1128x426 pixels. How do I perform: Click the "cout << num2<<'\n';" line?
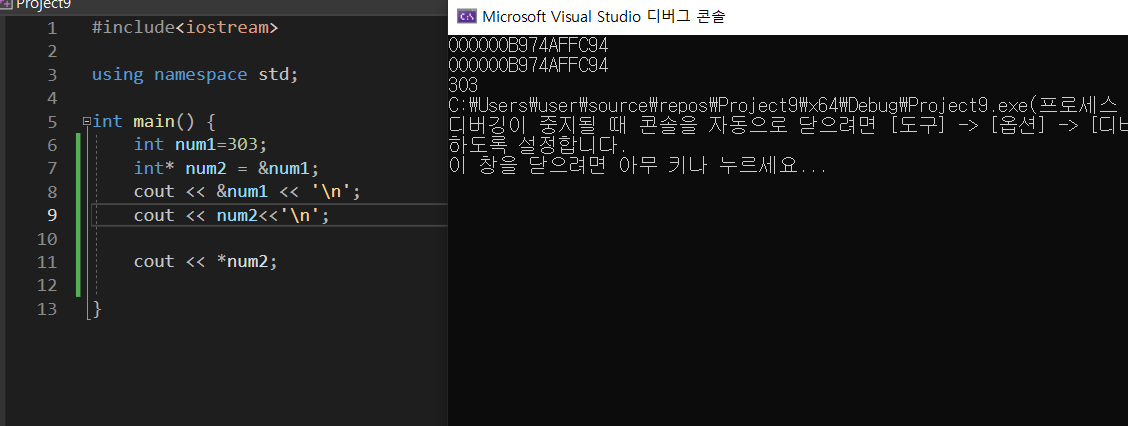pos(232,215)
